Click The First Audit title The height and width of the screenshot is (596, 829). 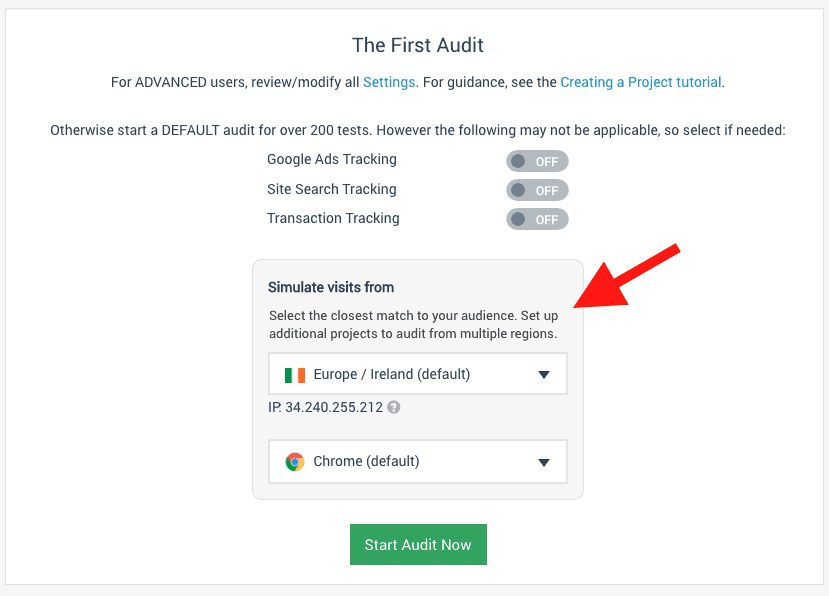point(418,45)
